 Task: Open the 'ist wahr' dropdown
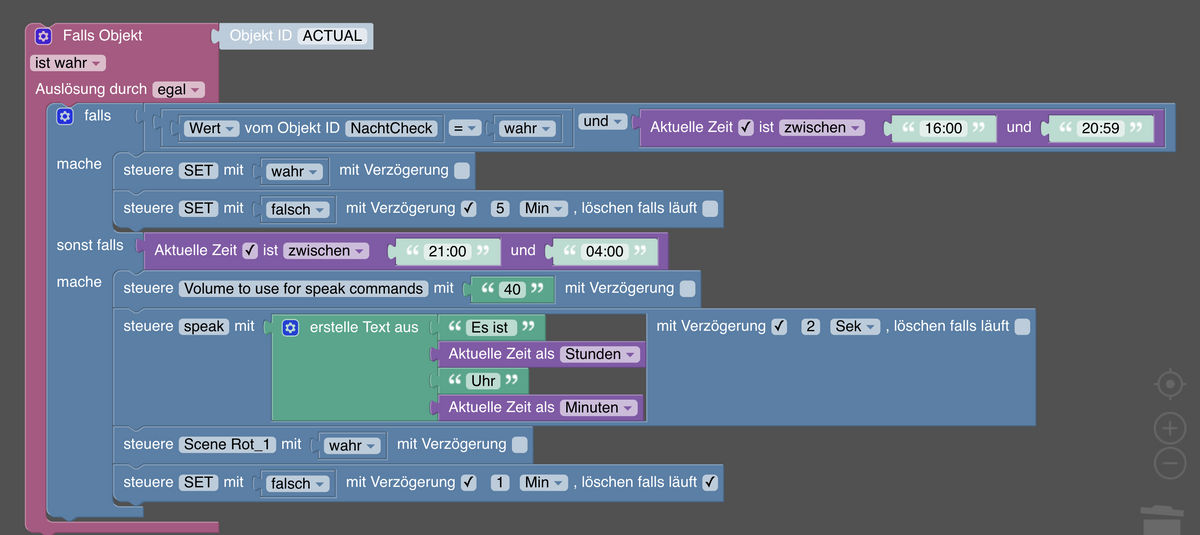(x=67, y=63)
